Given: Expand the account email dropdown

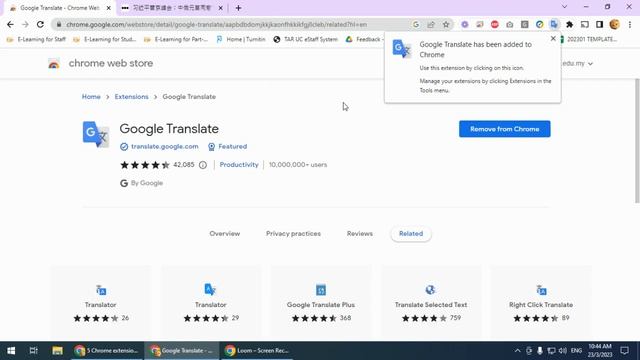Looking at the screenshot, I should [x=590, y=64].
